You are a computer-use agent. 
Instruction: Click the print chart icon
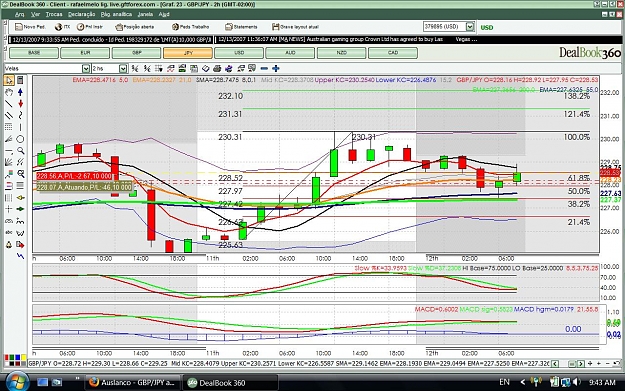click(x=217, y=69)
